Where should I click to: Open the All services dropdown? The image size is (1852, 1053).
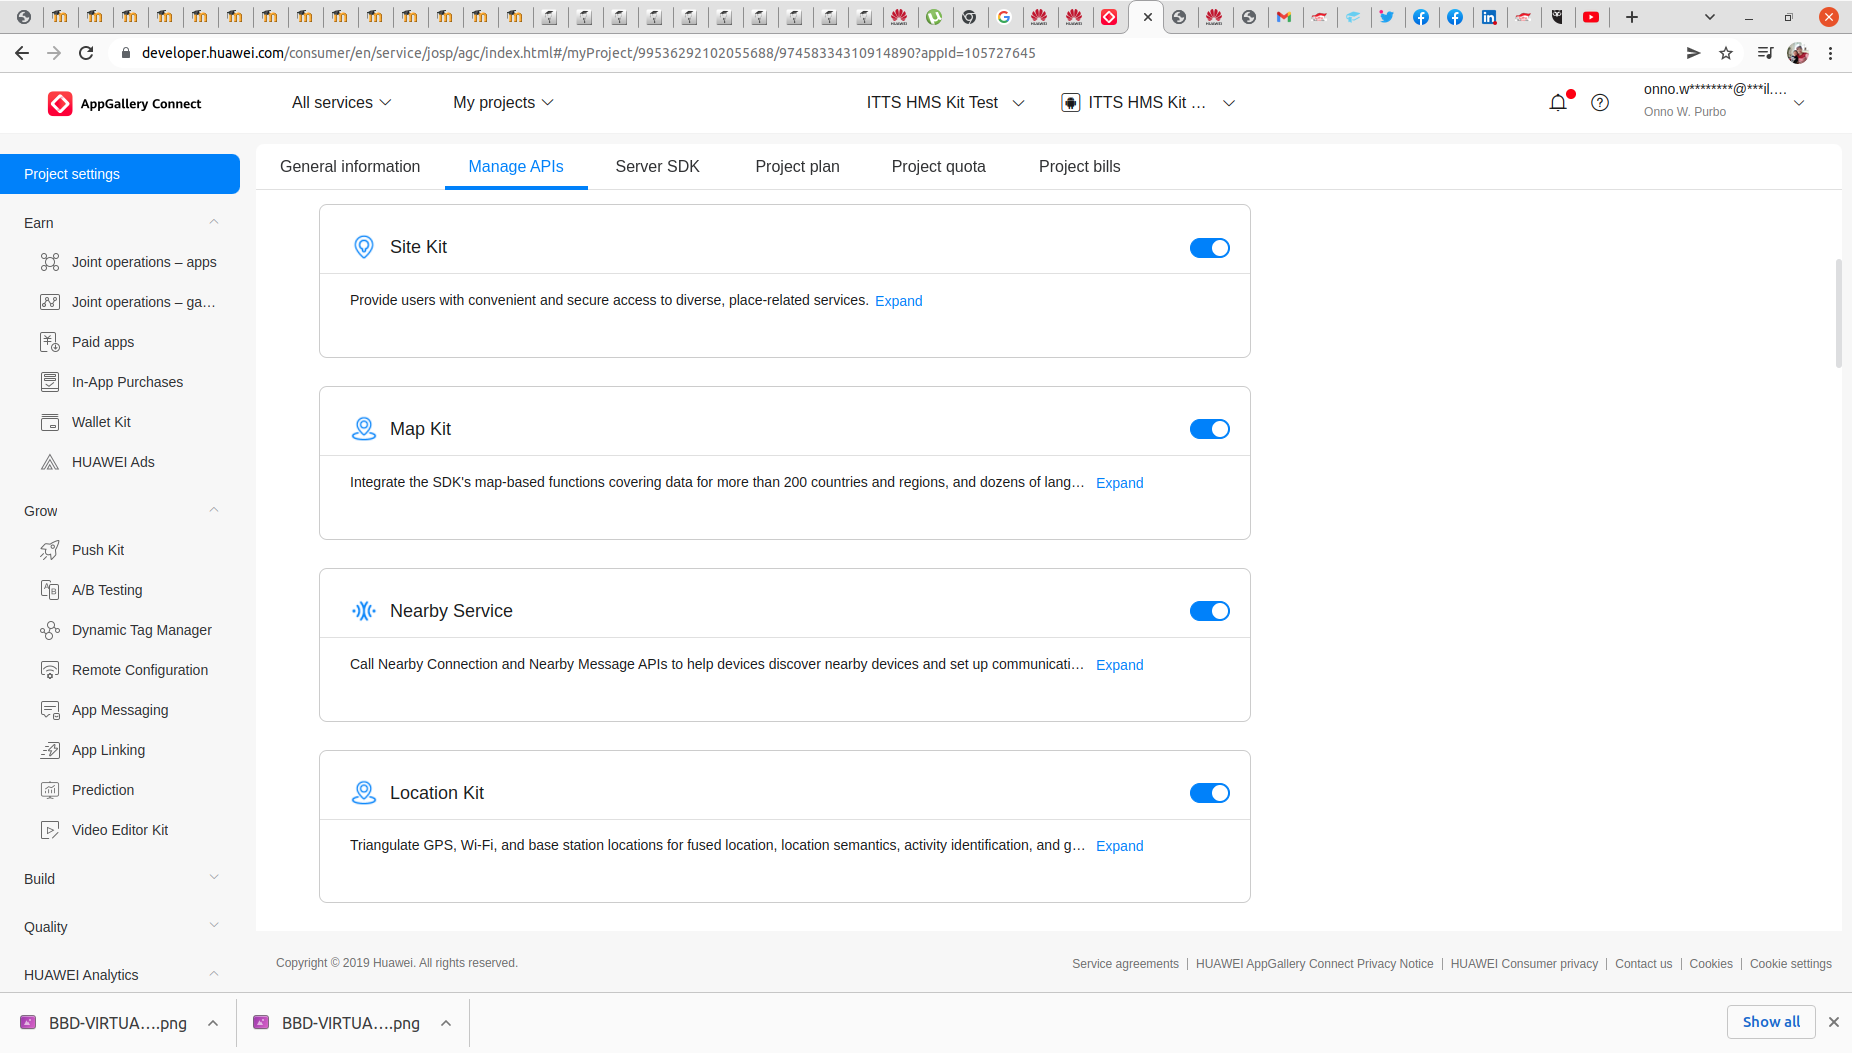coord(341,103)
